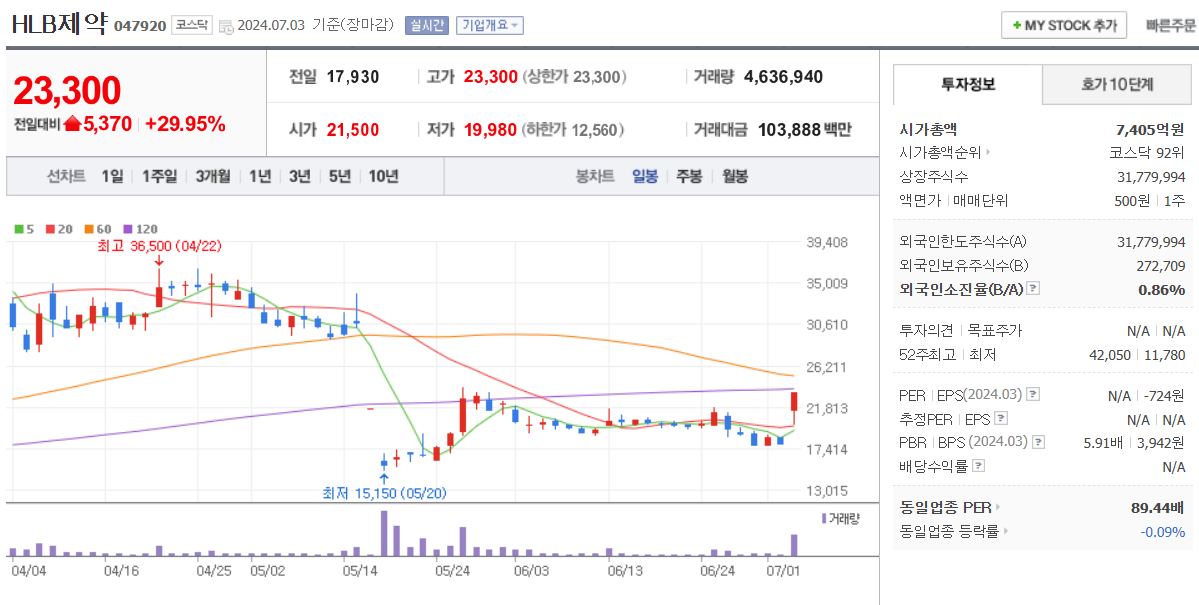1199x605 pixels.
Task: Click the help icon next to 외국인소진율(B/A)
Action: click(x=1033, y=289)
